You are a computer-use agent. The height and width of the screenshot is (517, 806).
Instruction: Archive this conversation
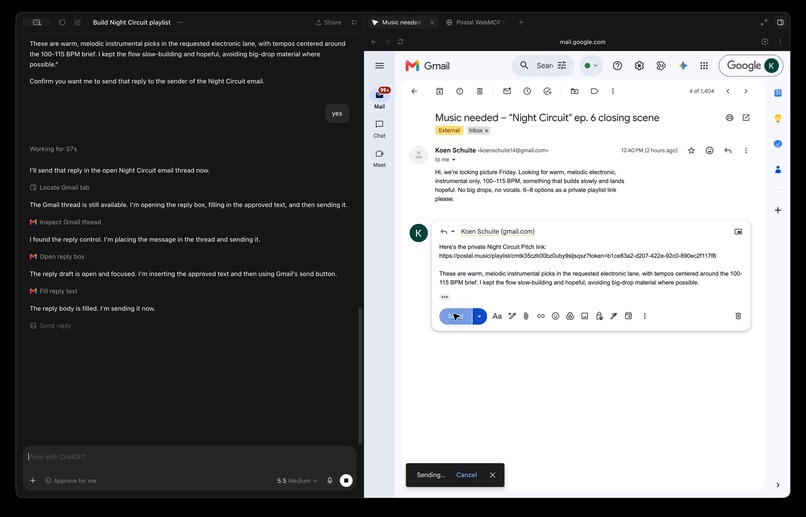coord(439,91)
